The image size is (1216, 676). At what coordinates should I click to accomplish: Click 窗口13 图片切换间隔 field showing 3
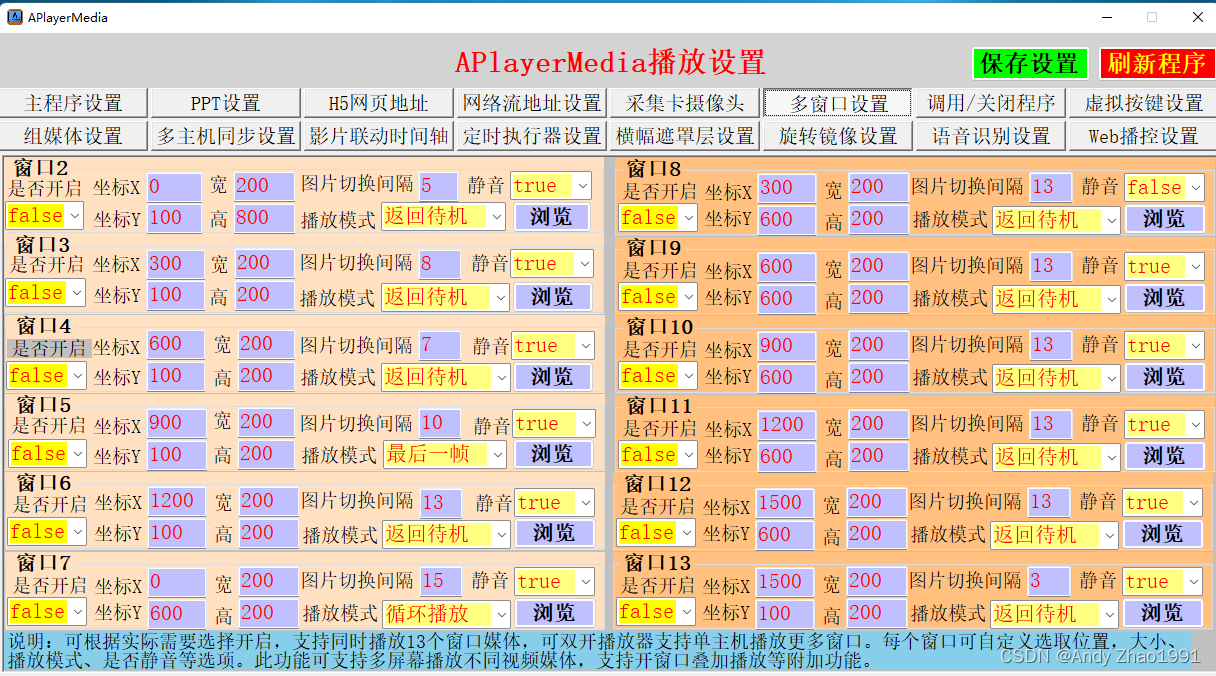[x=1048, y=581]
